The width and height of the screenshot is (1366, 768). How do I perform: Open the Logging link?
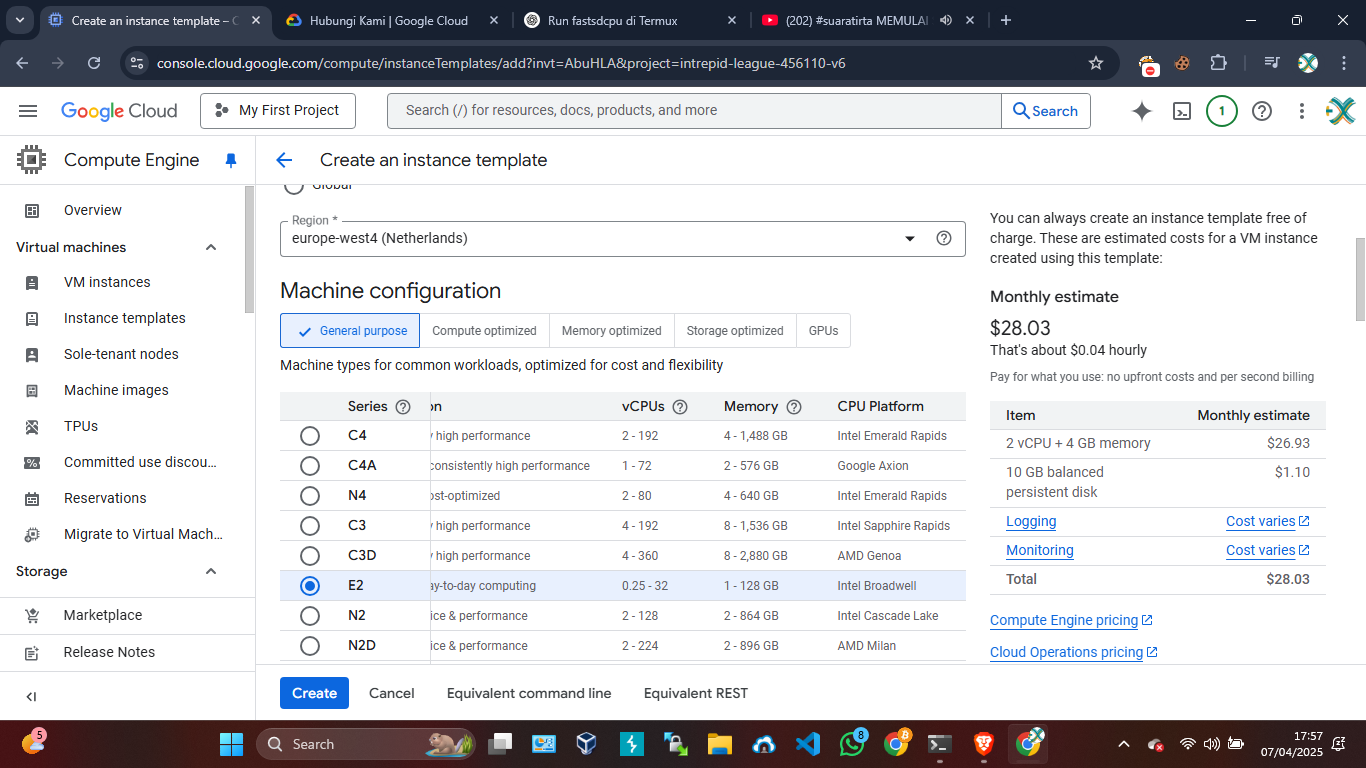coord(1031,521)
